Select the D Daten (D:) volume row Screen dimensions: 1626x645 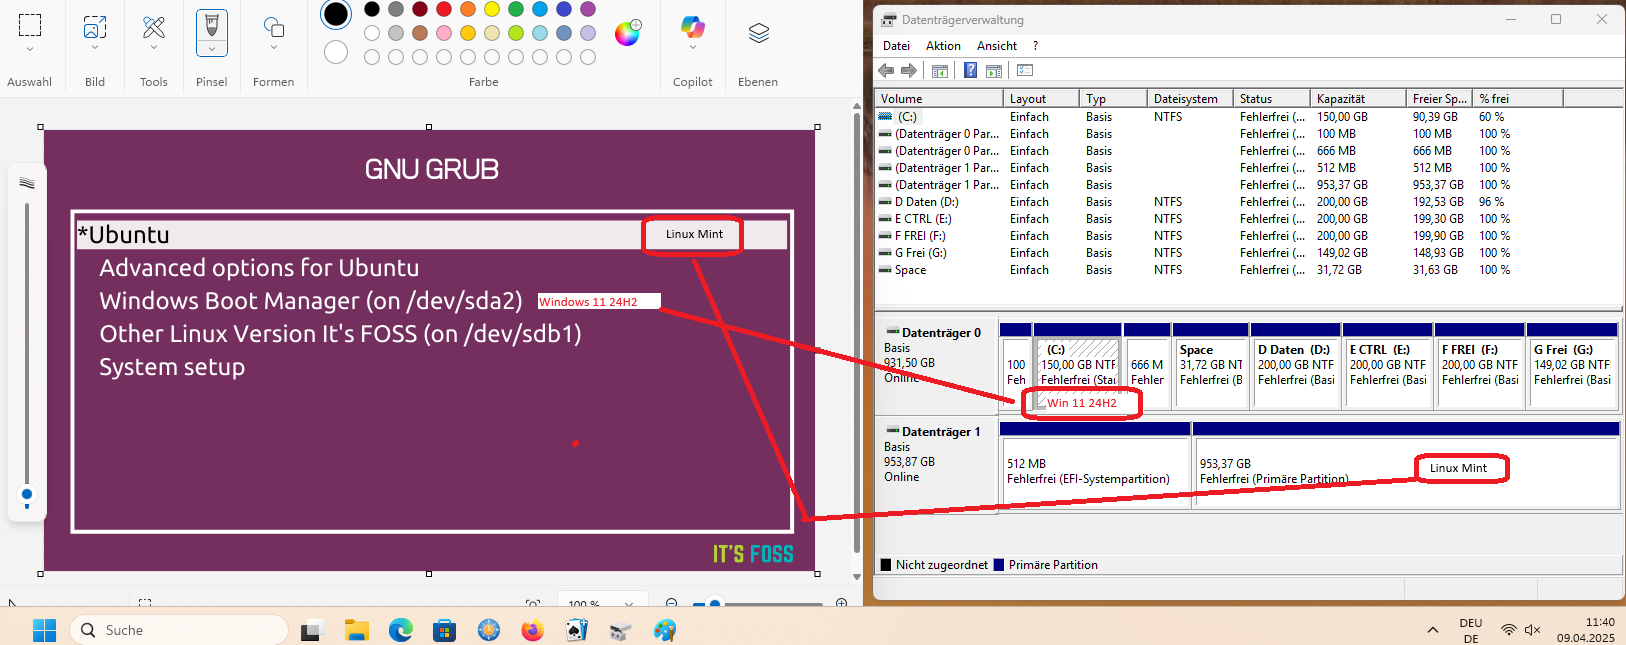tap(1248, 202)
